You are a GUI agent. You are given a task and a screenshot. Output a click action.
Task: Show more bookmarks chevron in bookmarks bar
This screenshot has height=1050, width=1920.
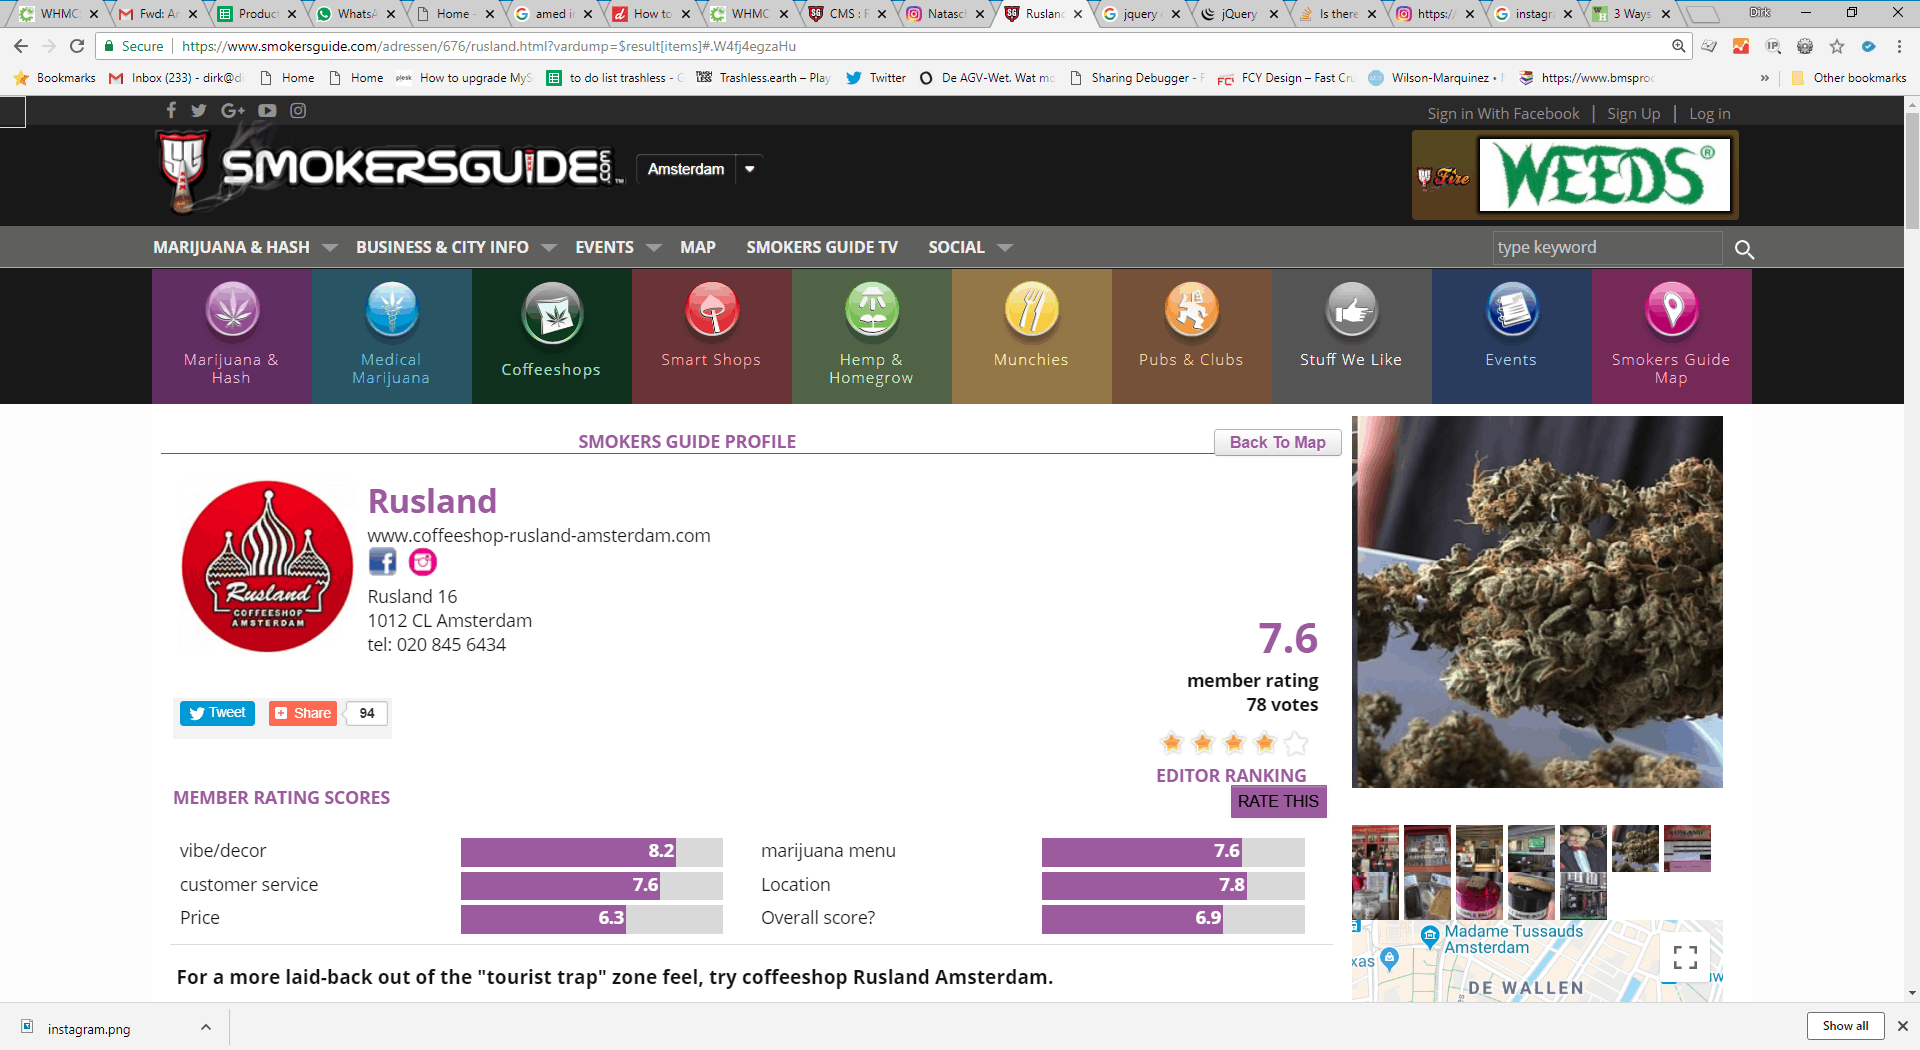pos(1765,78)
